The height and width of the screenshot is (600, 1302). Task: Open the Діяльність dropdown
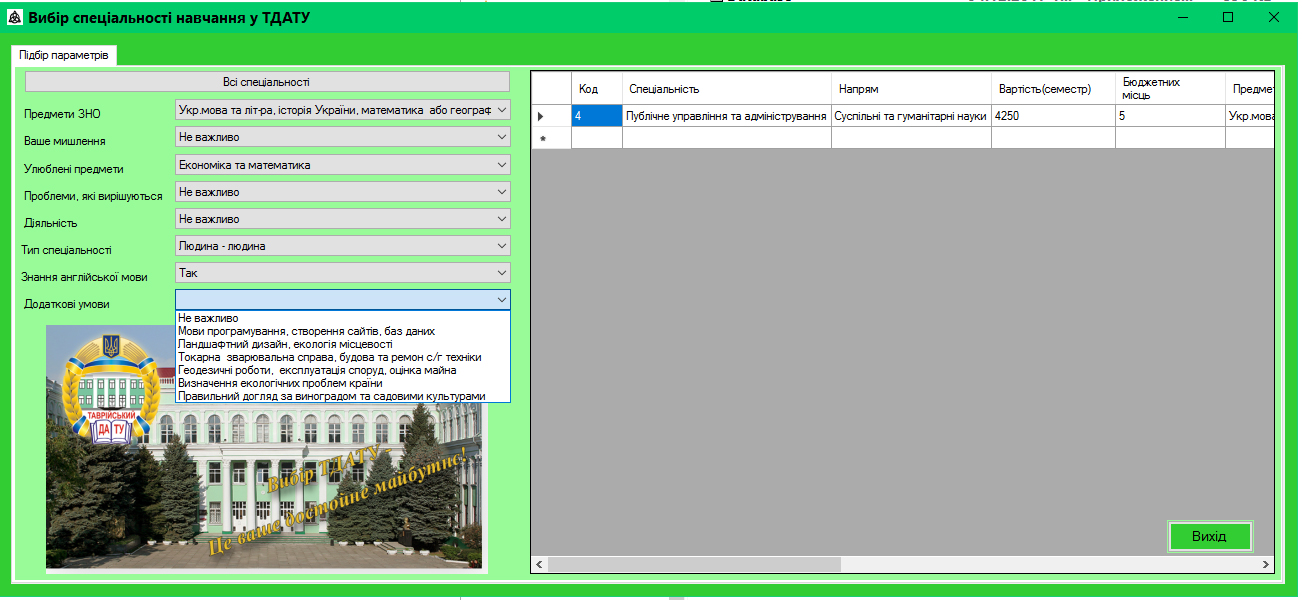(x=343, y=218)
